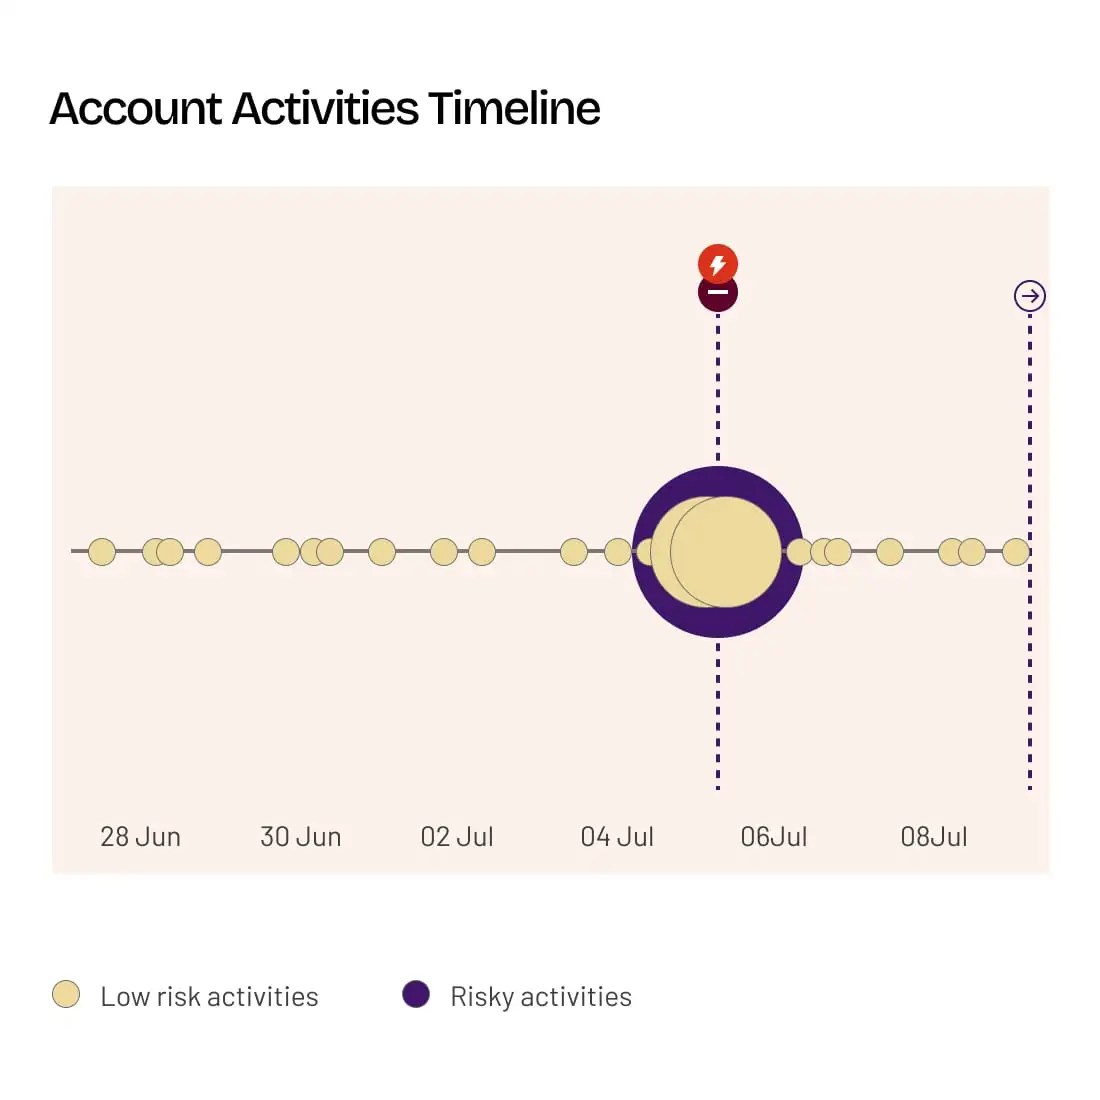Select the large purple risky activities ring

(x=718, y=481)
